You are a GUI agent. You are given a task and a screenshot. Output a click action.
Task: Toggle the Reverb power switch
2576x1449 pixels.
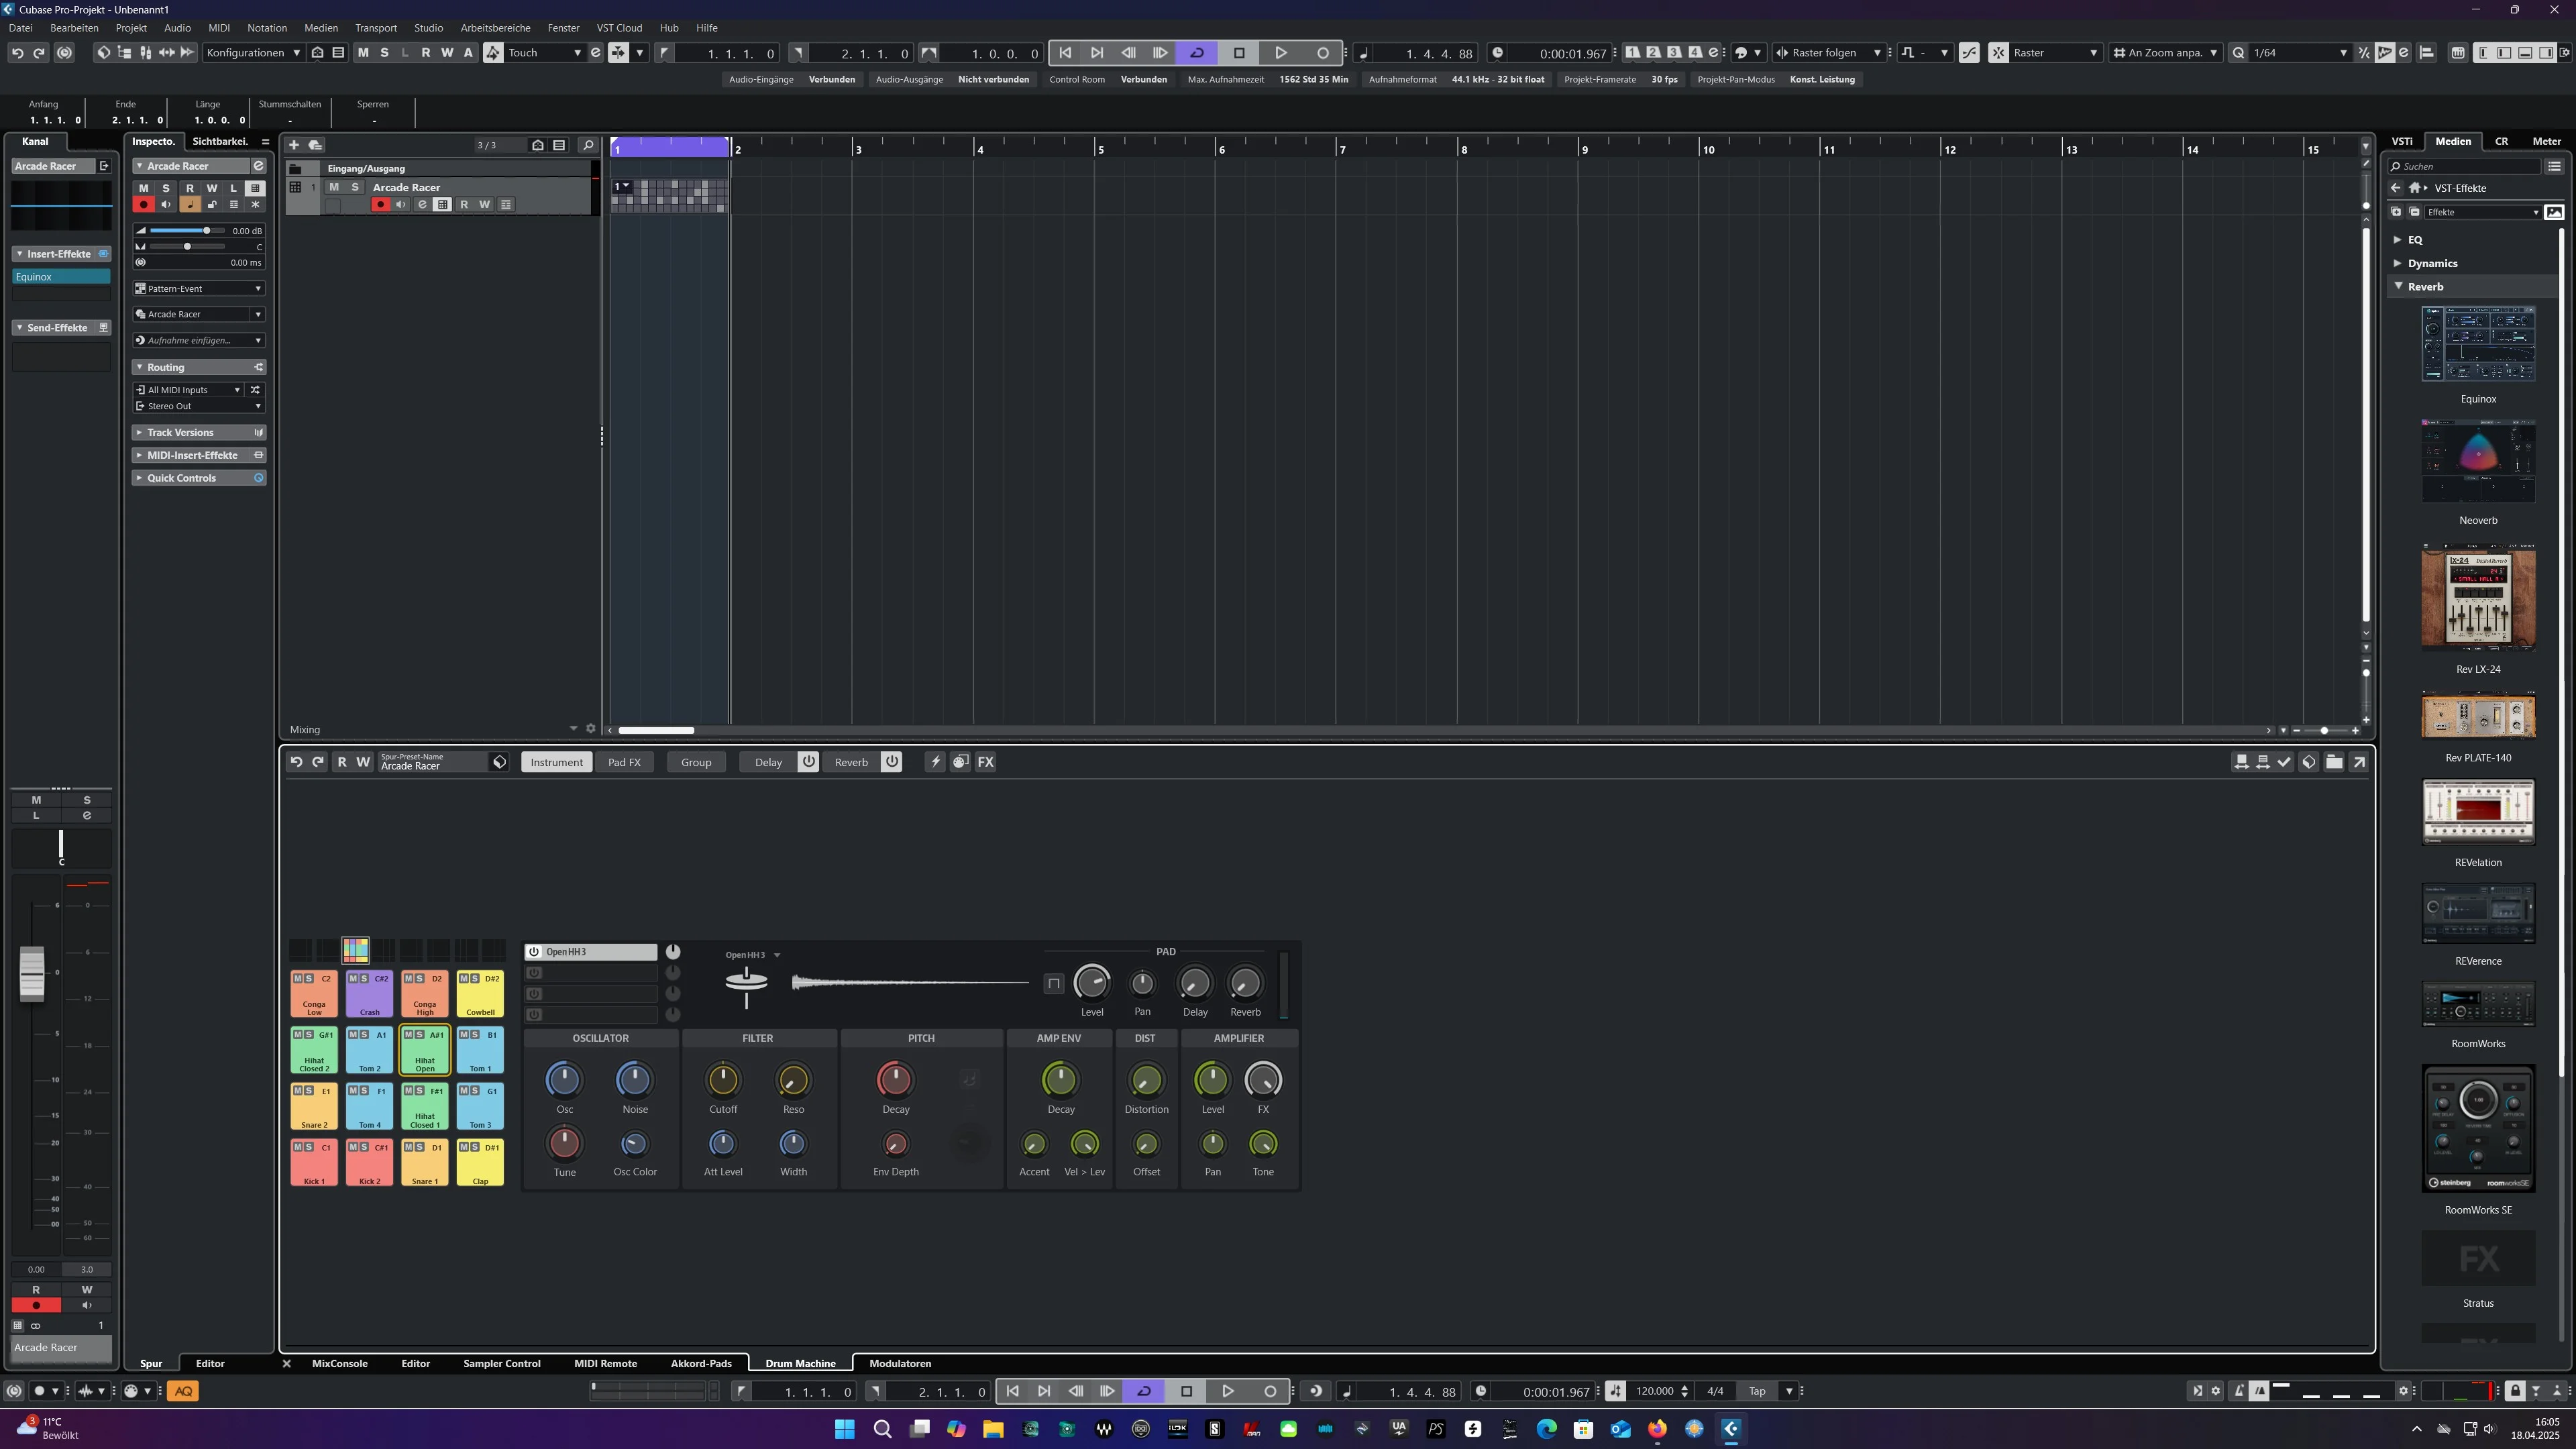[x=891, y=762]
